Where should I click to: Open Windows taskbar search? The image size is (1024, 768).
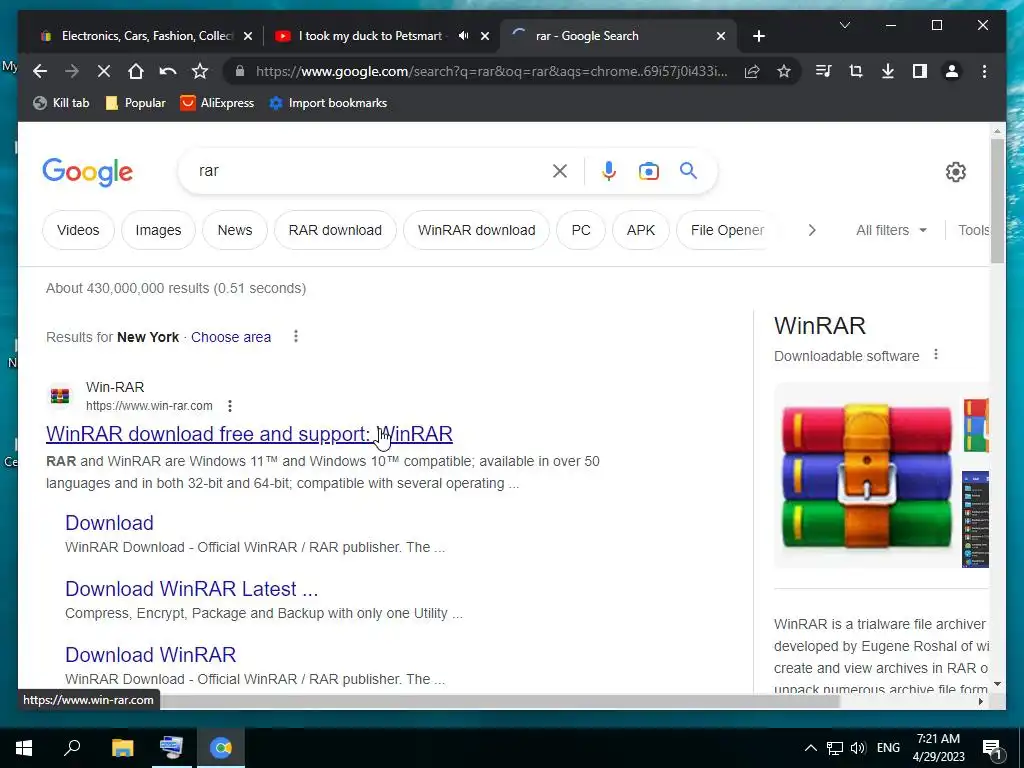[x=72, y=748]
